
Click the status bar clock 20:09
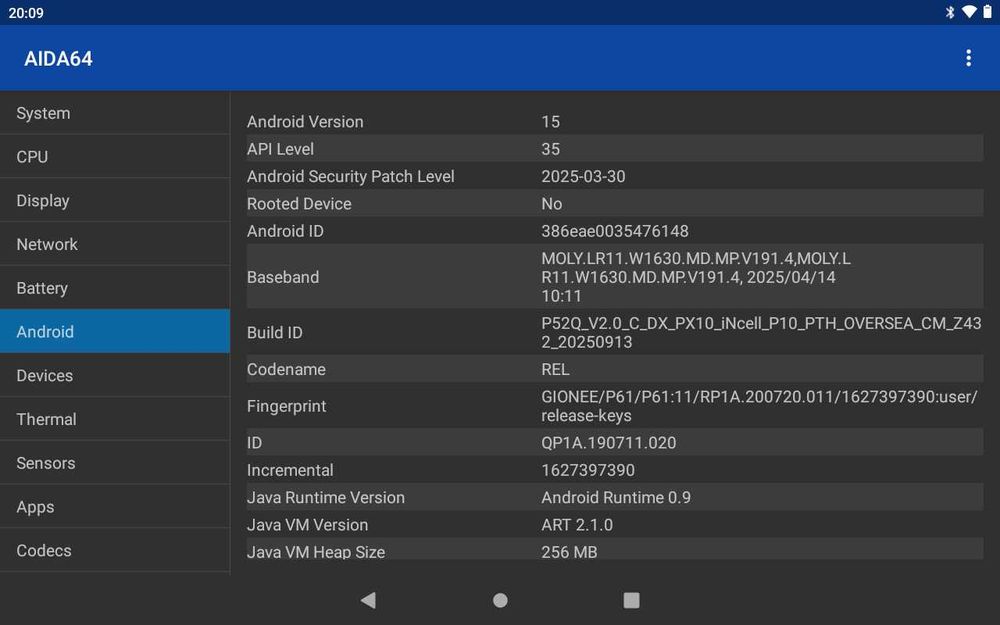[x=26, y=13]
